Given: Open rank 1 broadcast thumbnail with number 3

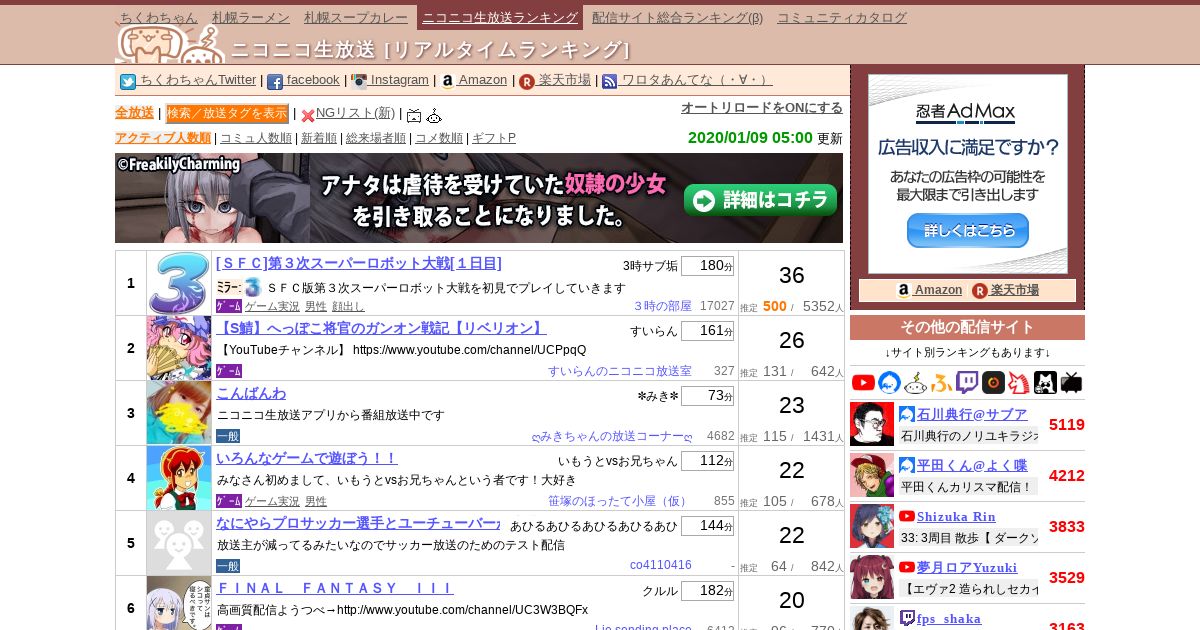Looking at the screenshot, I should (x=179, y=283).
